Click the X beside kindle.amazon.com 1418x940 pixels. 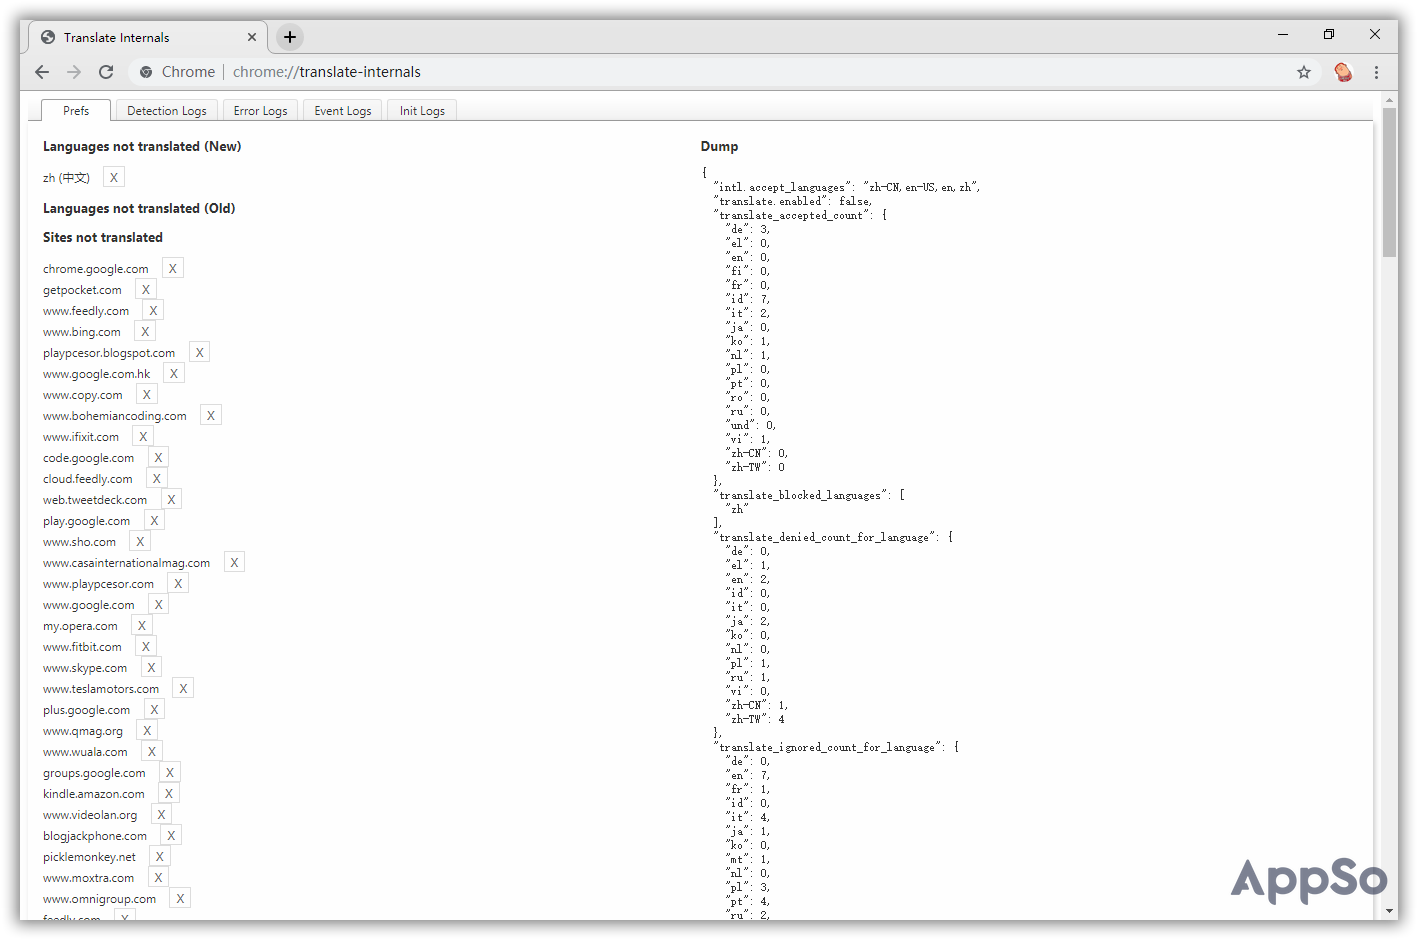(x=169, y=794)
